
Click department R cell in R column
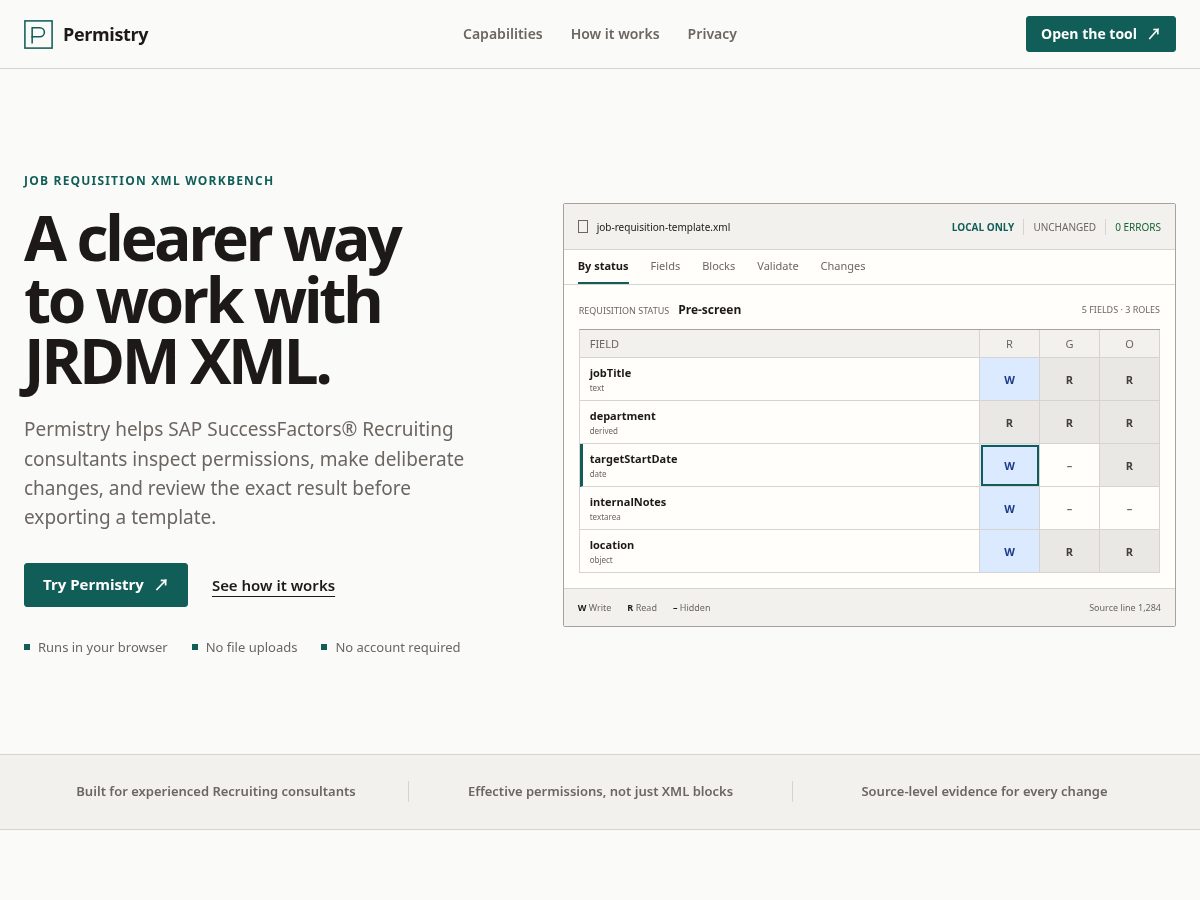tap(1009, 422)
